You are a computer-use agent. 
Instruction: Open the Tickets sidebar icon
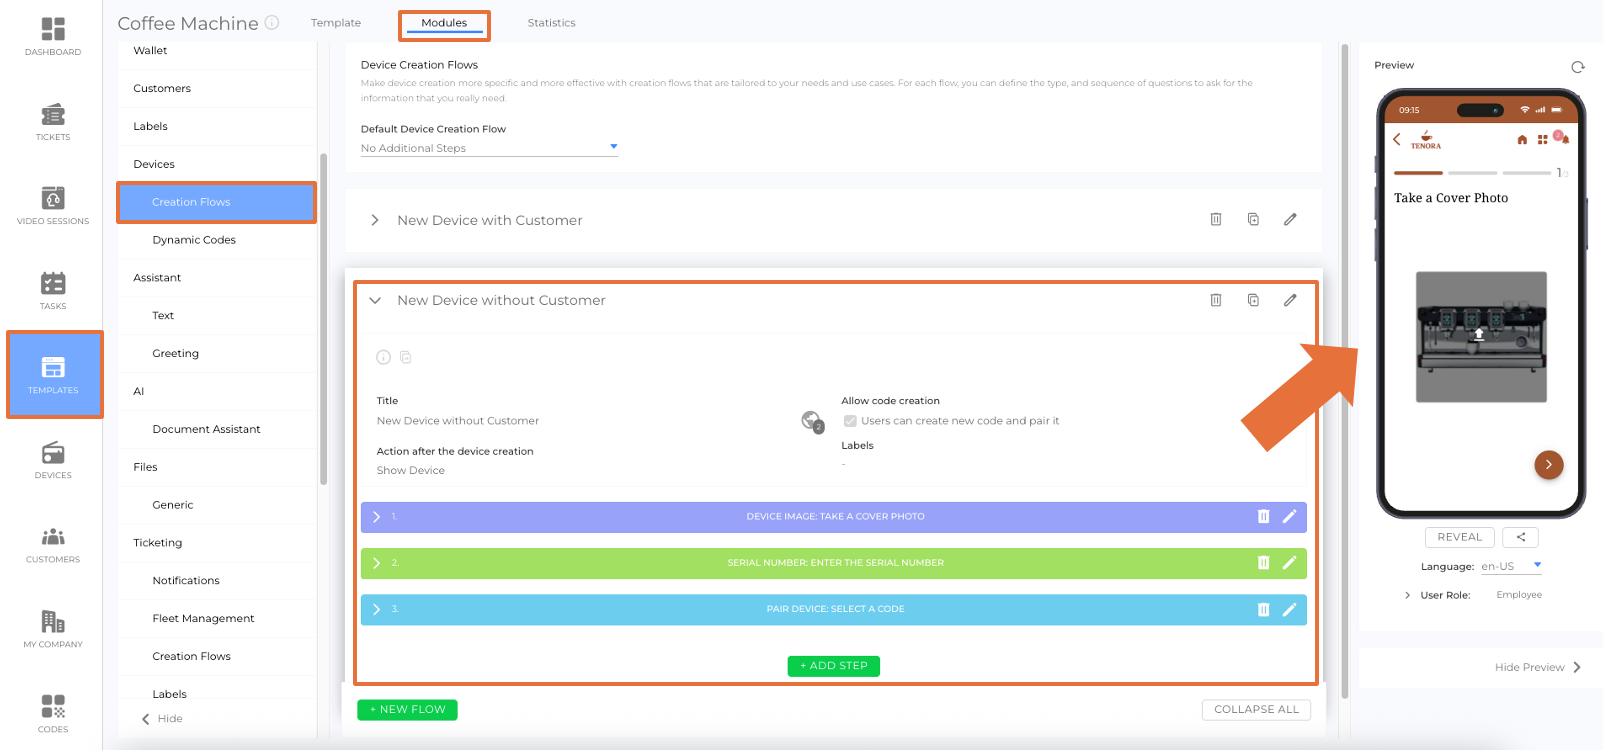[53, 122]
